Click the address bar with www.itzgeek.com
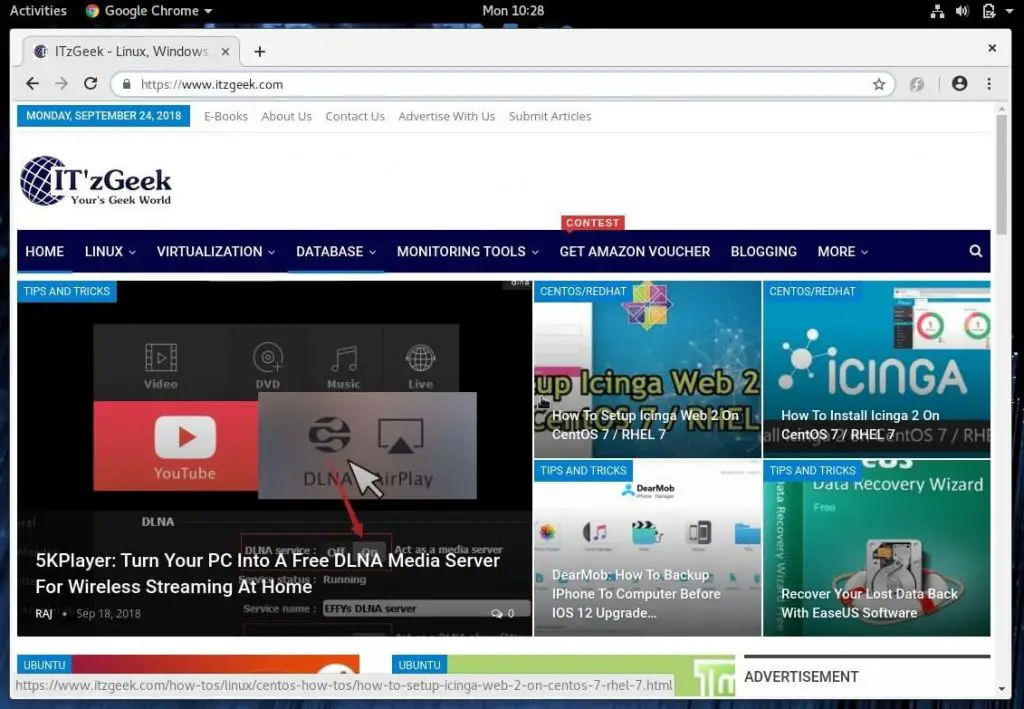 tap(503, 84)
